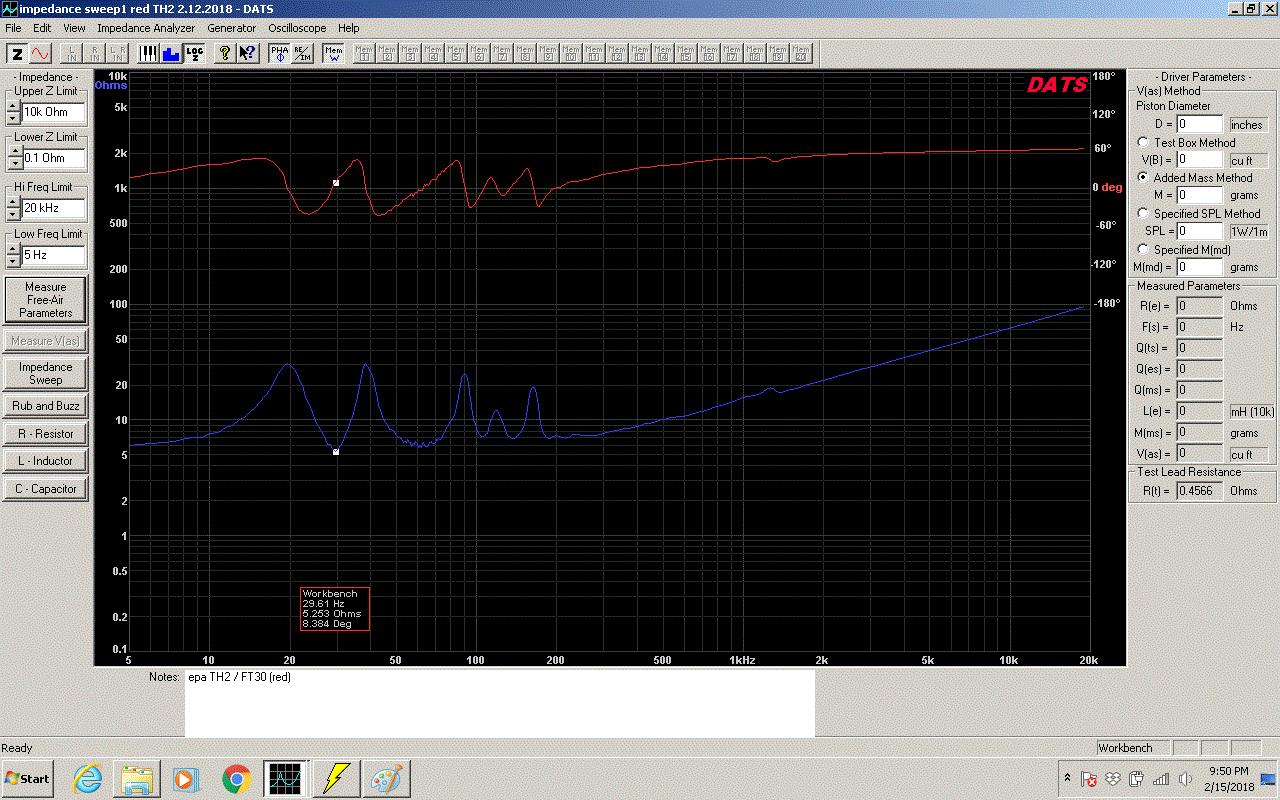This screenshot has width=1280, height=800.
Task: Increase the Lower Z Limit with up arrow
Action: coord(13,152)
